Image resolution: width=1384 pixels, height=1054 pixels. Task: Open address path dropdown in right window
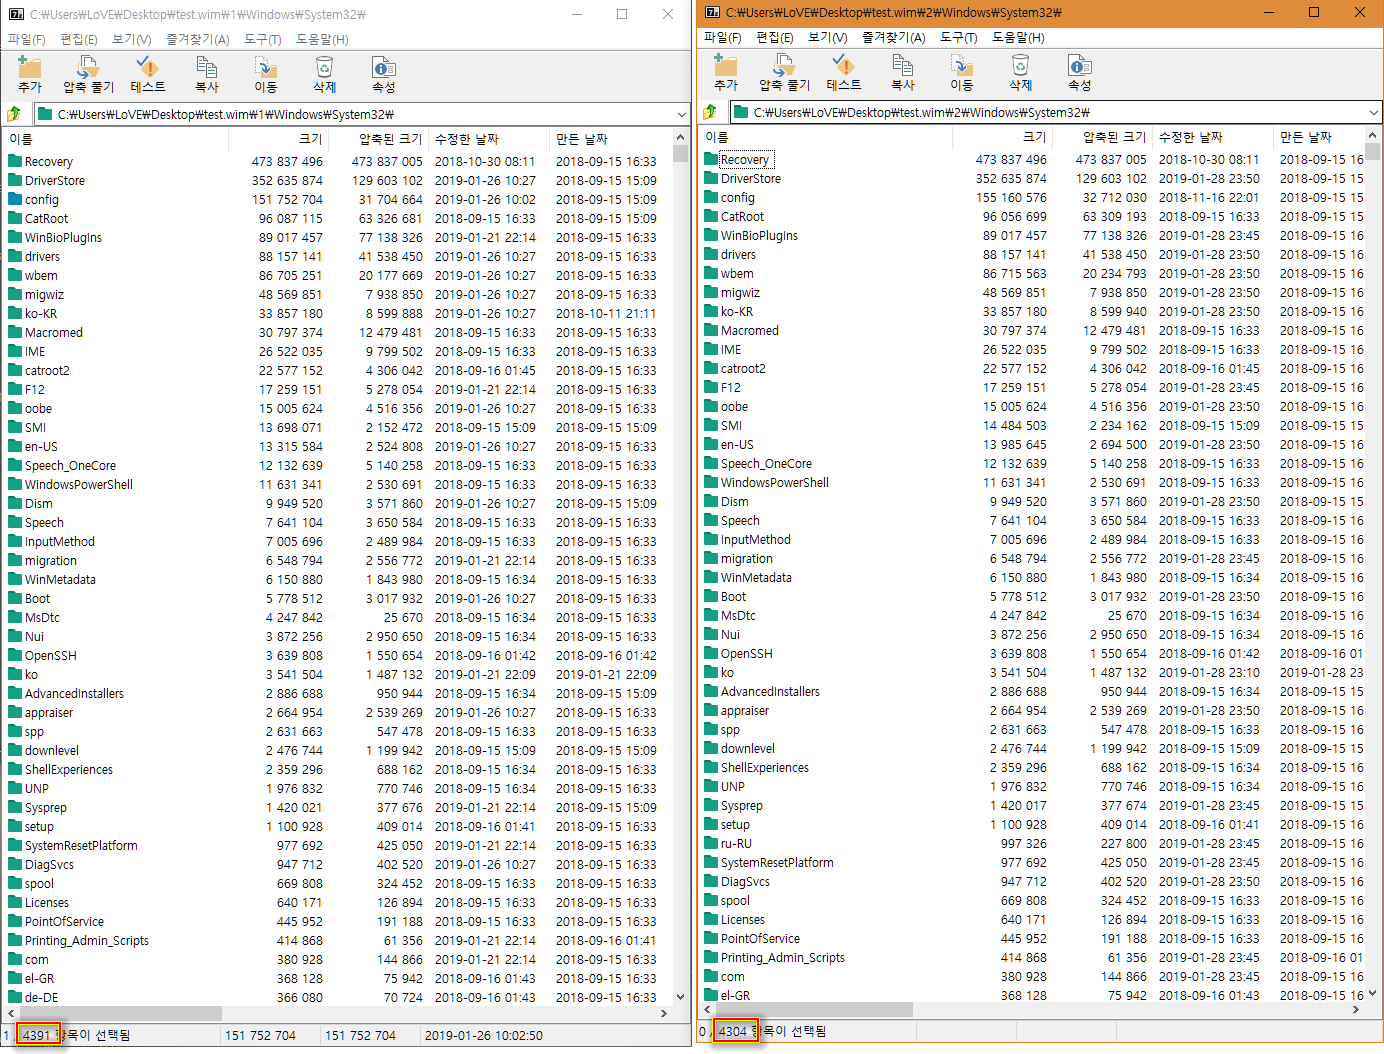tap(1374, 112)
